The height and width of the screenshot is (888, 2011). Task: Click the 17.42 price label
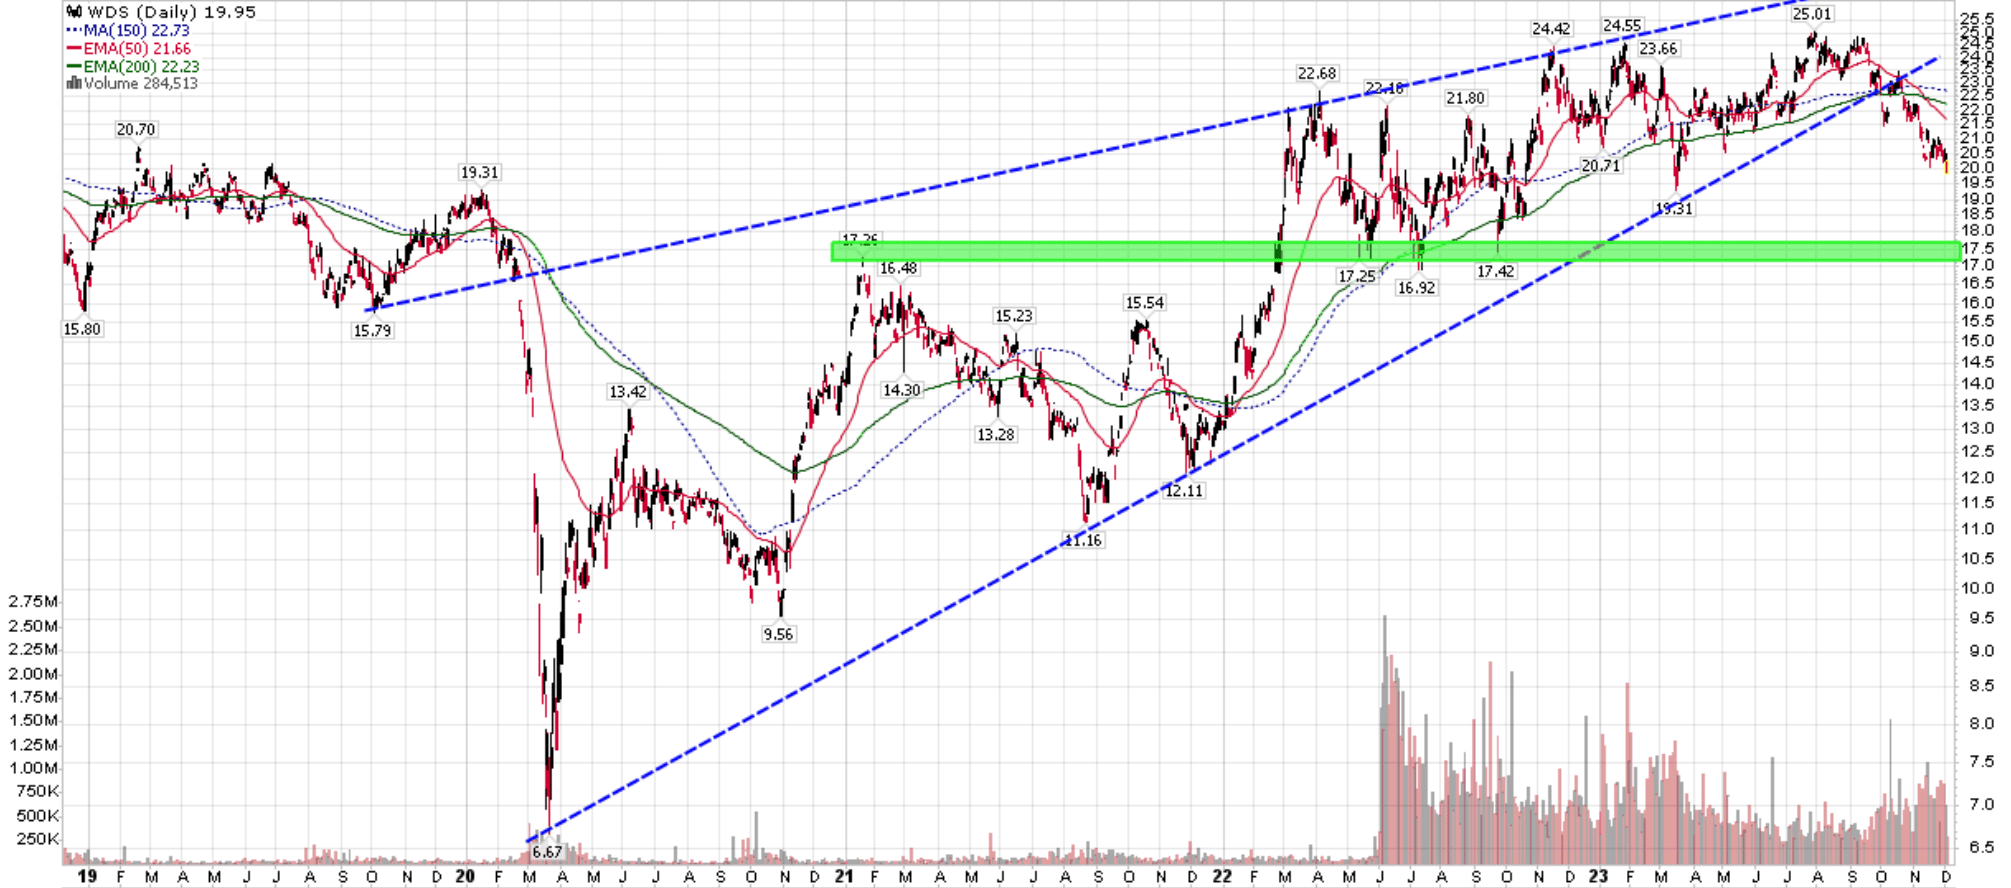(x=1496, y=272)
